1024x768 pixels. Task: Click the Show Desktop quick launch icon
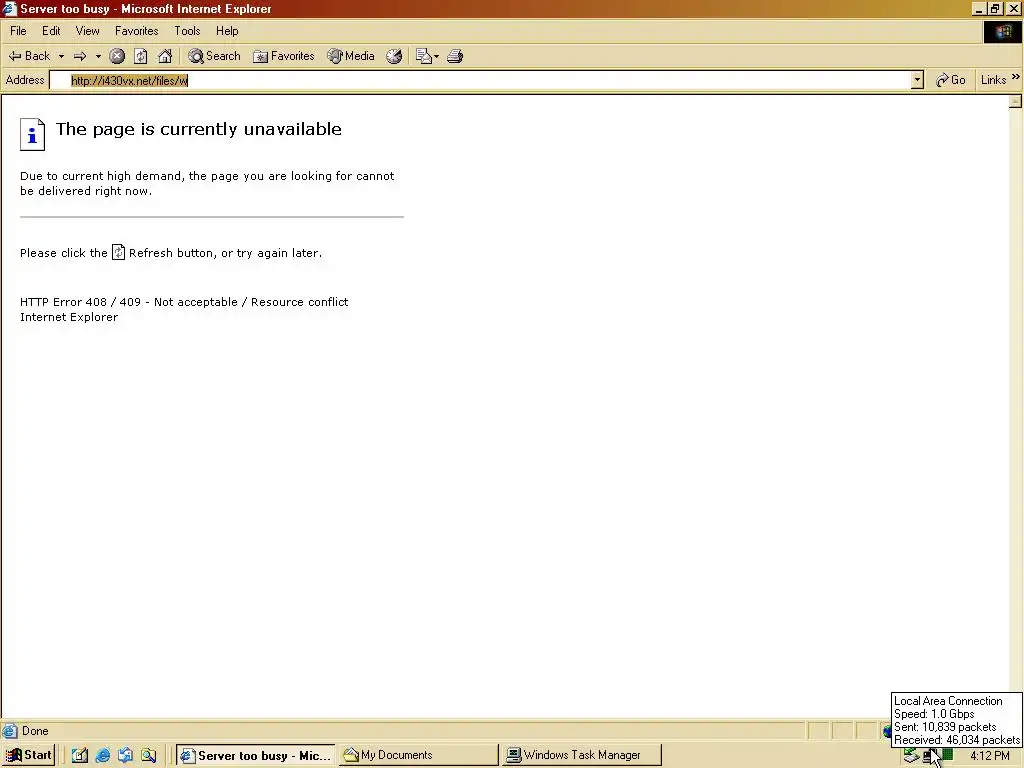(80, 756)
